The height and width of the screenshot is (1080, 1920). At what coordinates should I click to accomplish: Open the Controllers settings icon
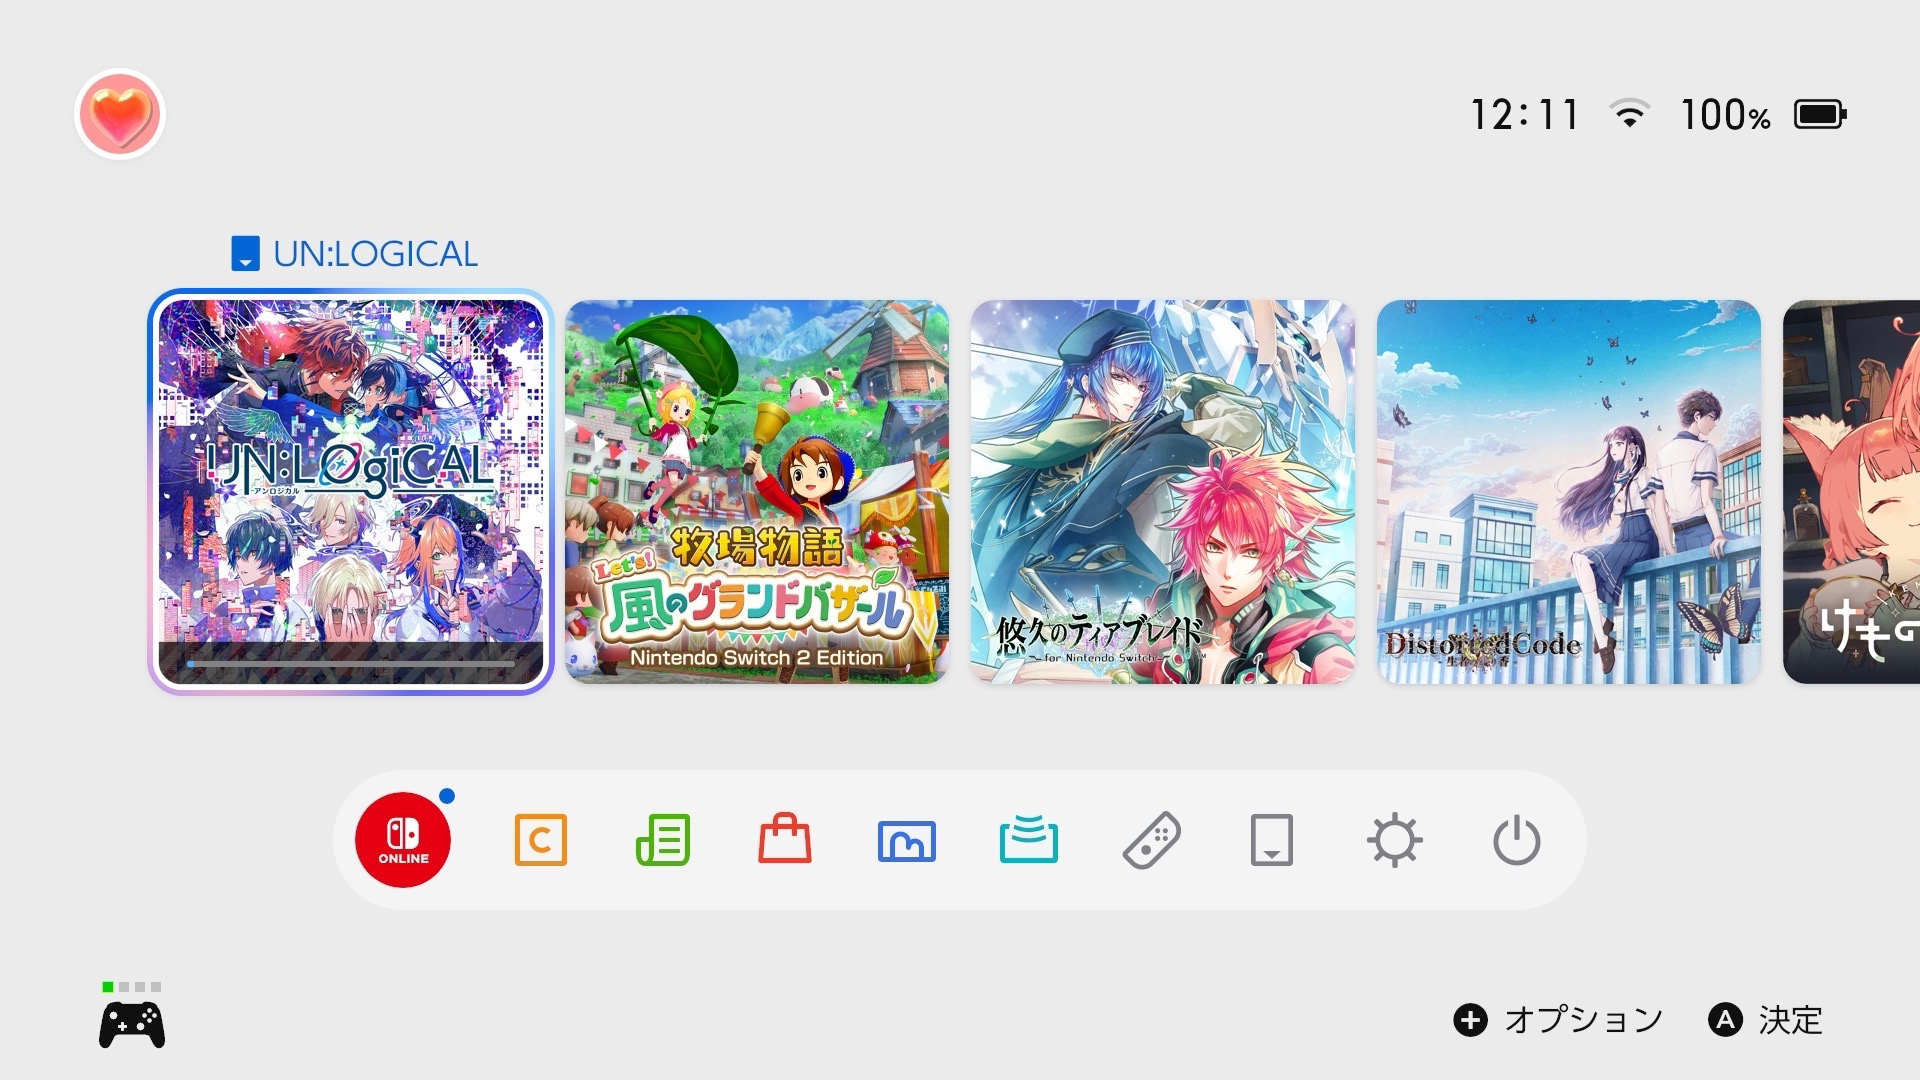click(1152, 840)
